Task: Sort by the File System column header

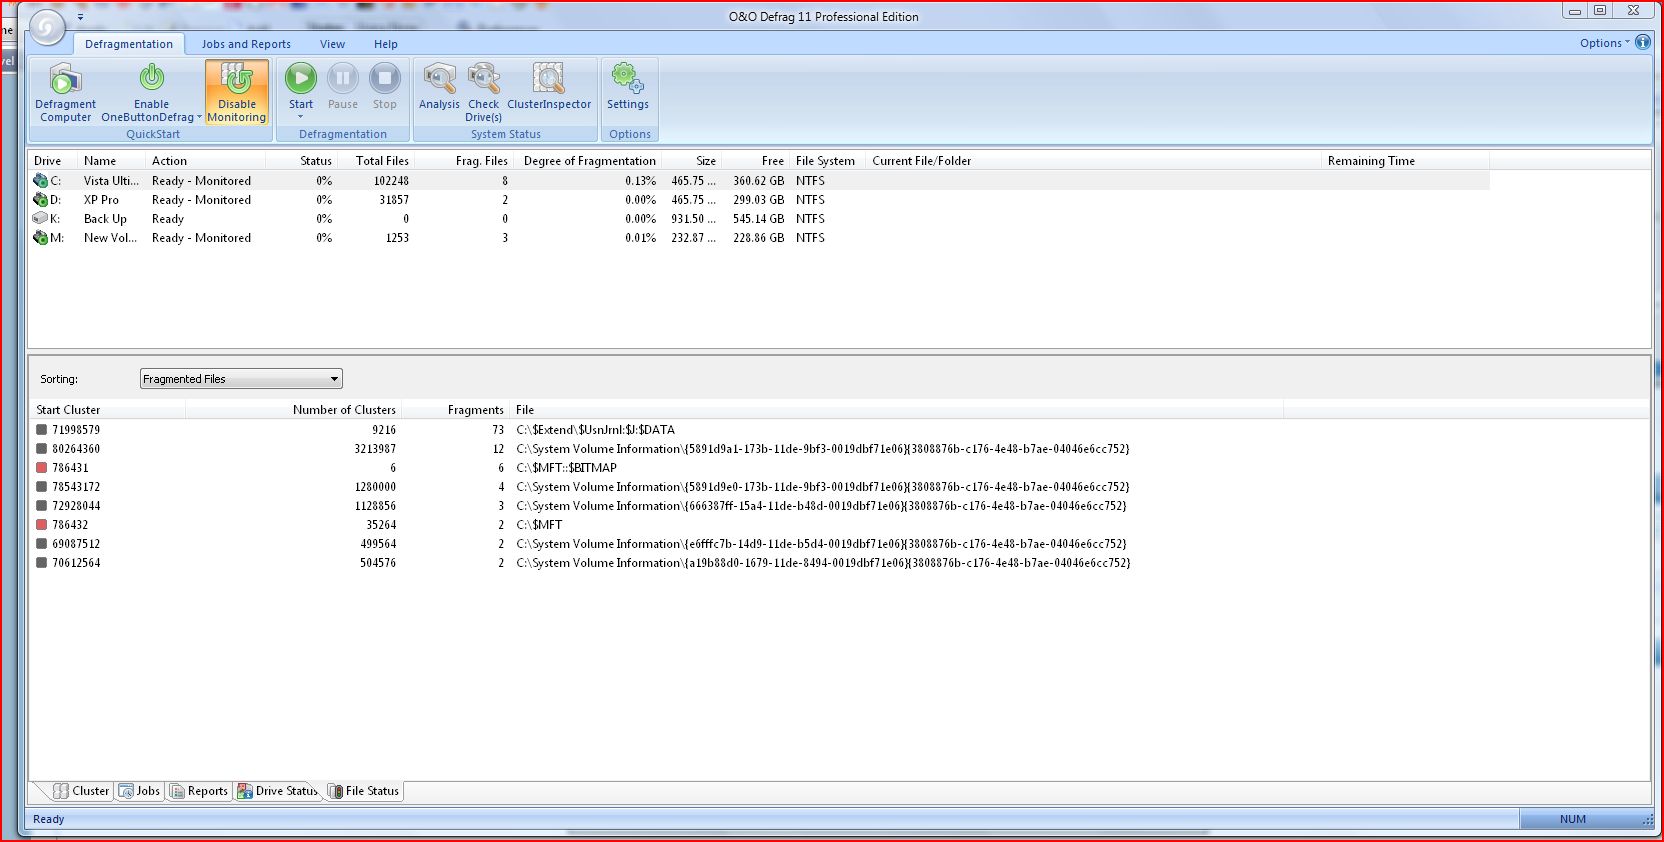Action: pyautogui.click(x=827, y=161)
